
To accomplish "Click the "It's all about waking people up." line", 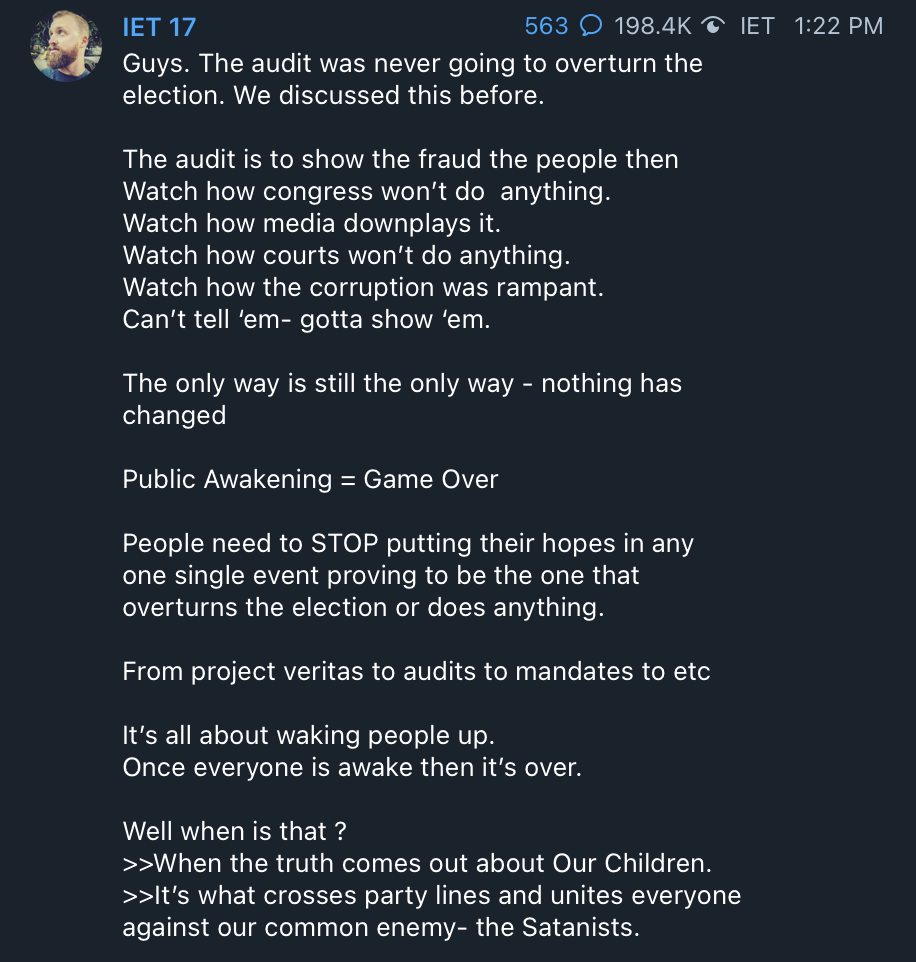I will [x=308, y=735].
